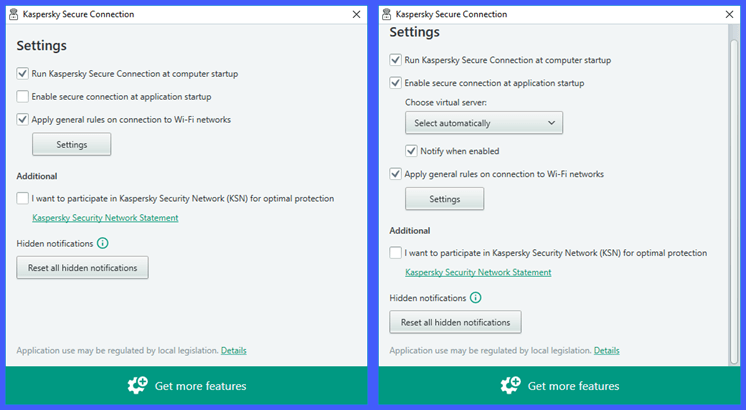Click the Additional heading in right window

point(410,231)
